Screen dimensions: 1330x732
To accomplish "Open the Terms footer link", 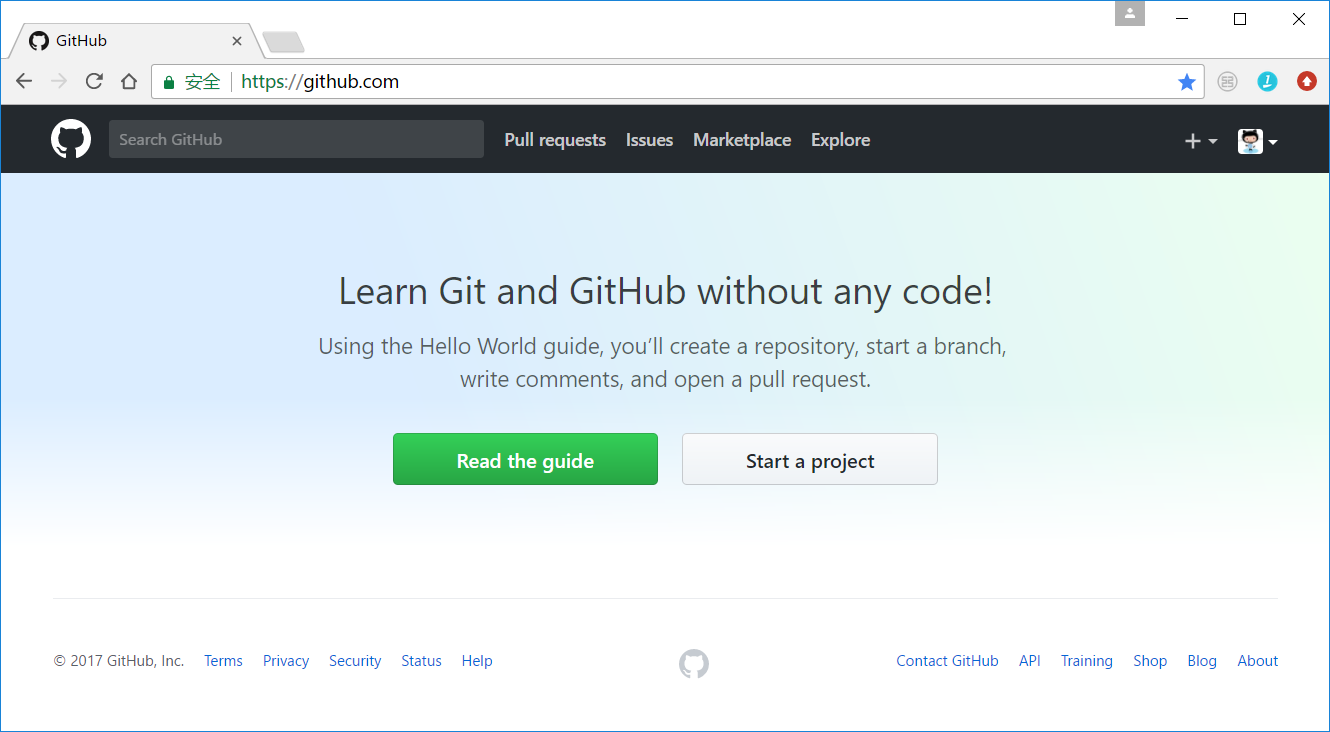I will [223, 661].
